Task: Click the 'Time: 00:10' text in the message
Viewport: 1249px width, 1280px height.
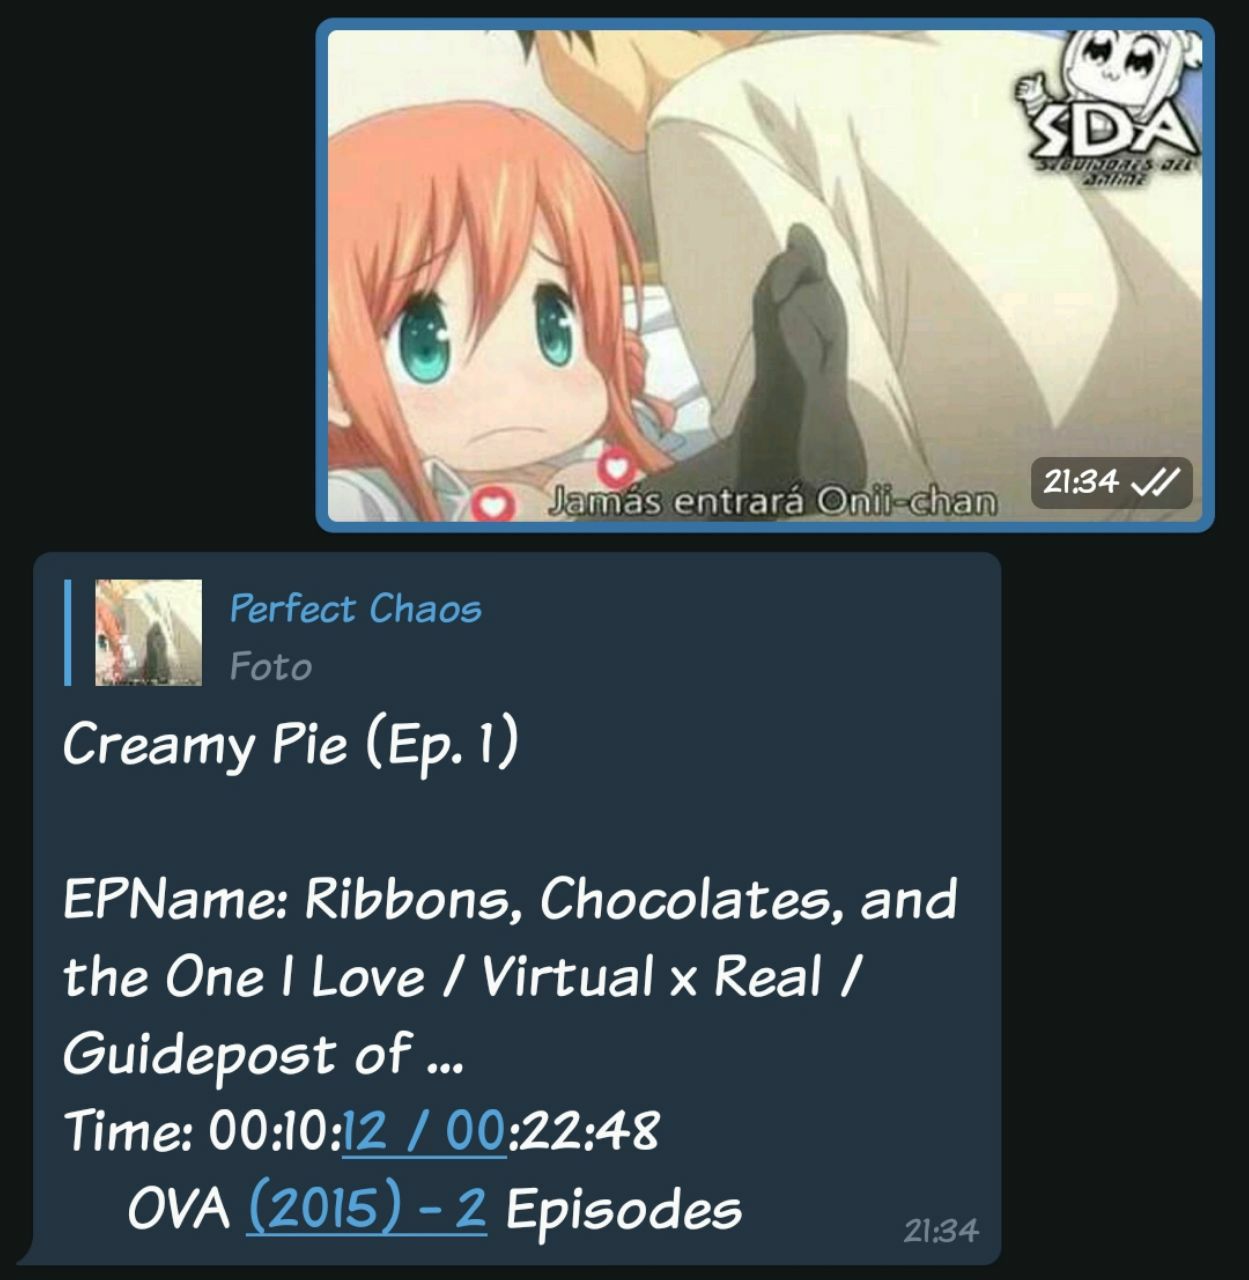Action: click(x=202, y=1131)
